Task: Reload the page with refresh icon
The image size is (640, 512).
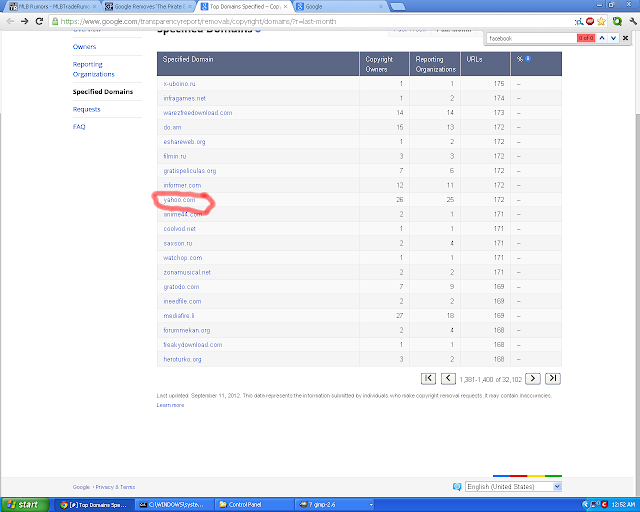Action: 39,21
